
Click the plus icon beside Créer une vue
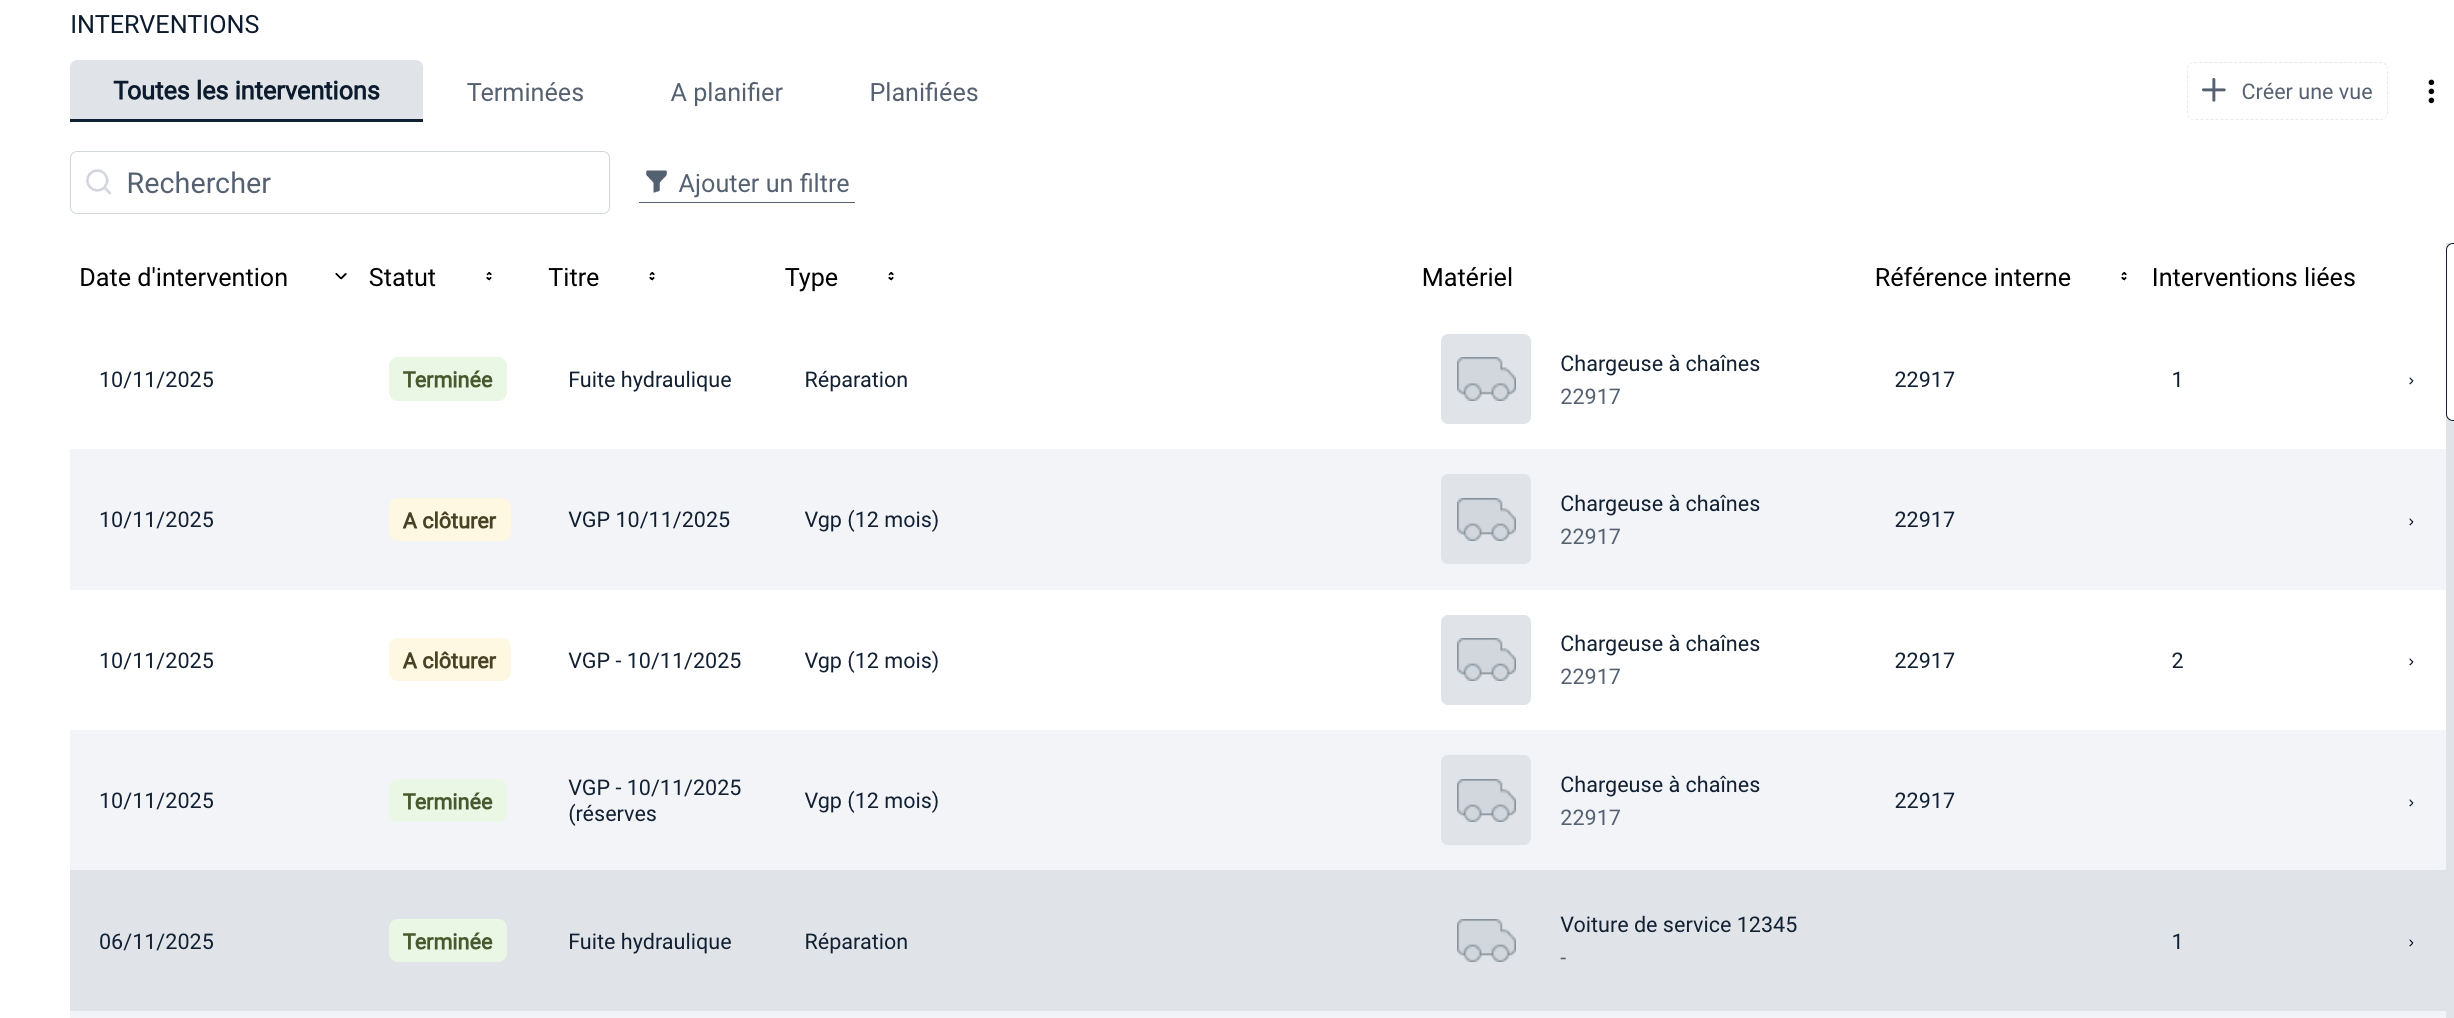(2214, 91)
